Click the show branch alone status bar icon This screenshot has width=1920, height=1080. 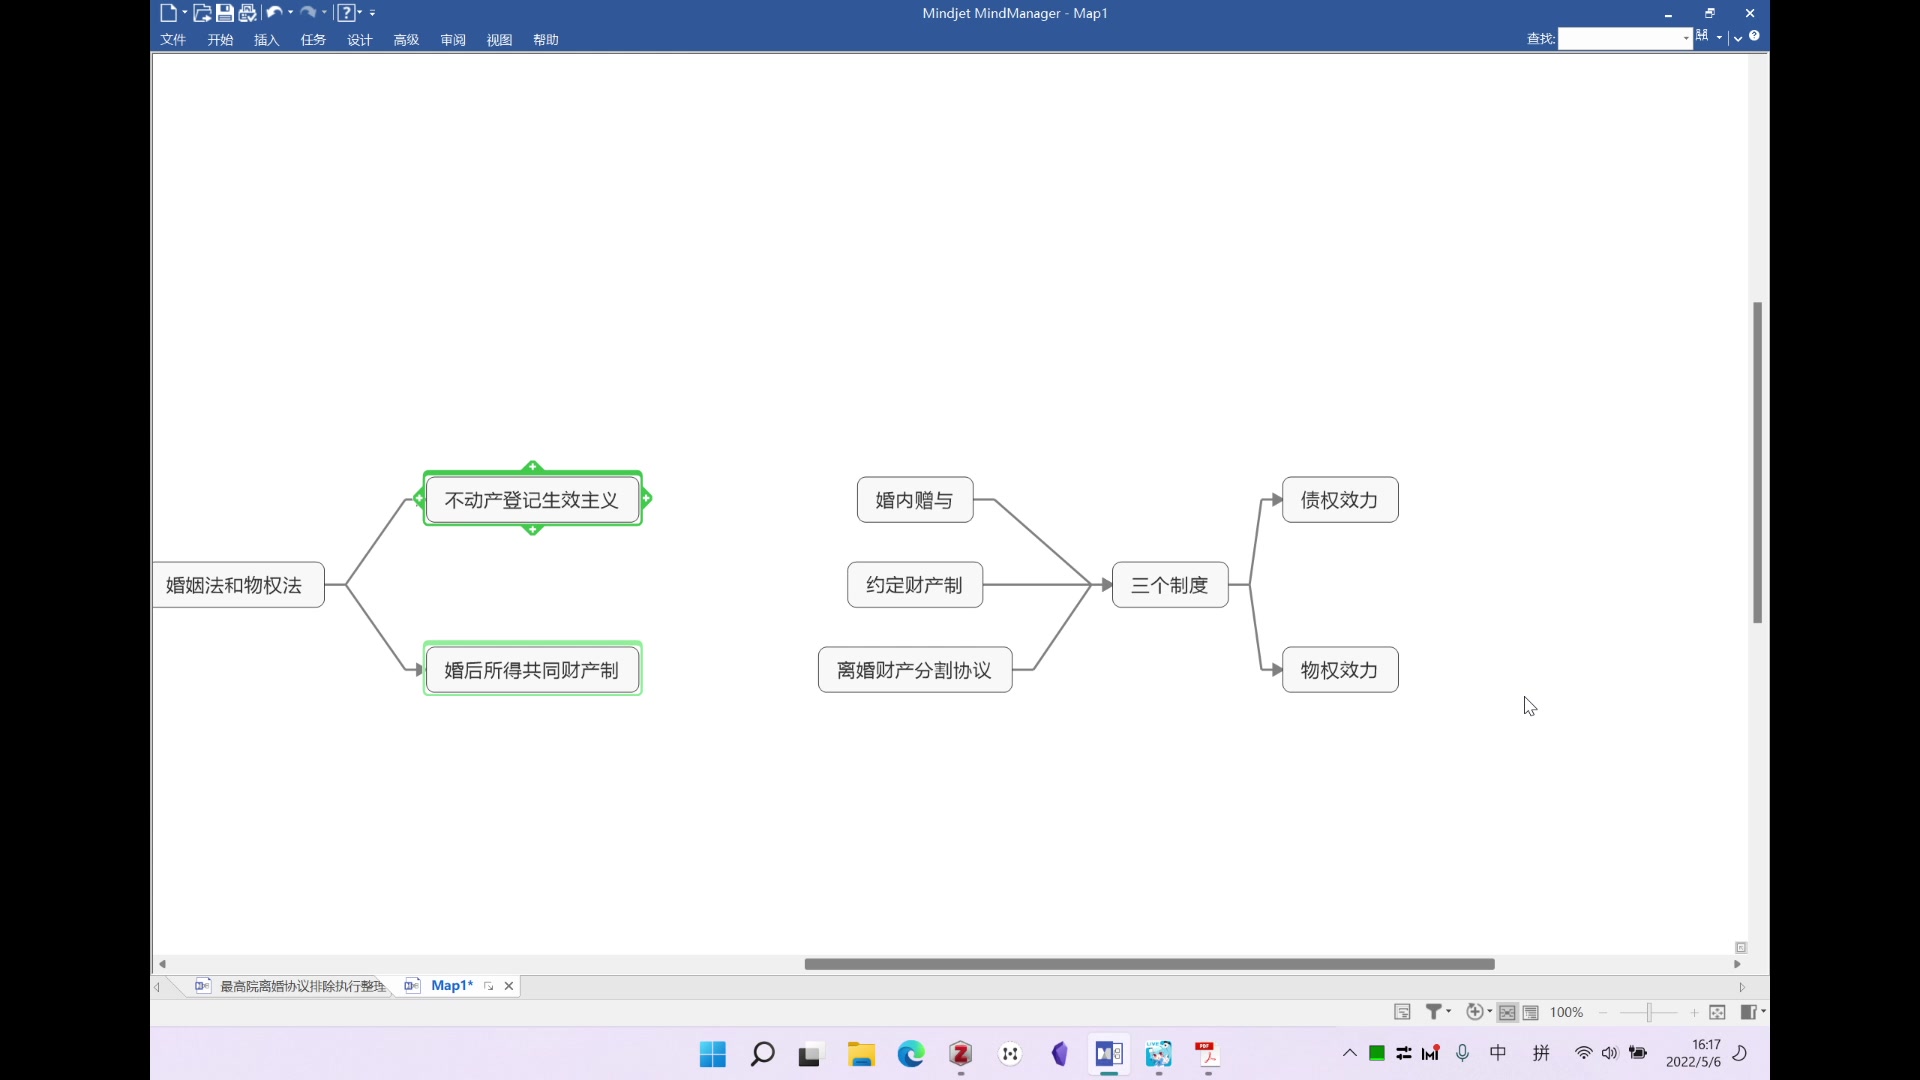[x=1403, y=1013]
